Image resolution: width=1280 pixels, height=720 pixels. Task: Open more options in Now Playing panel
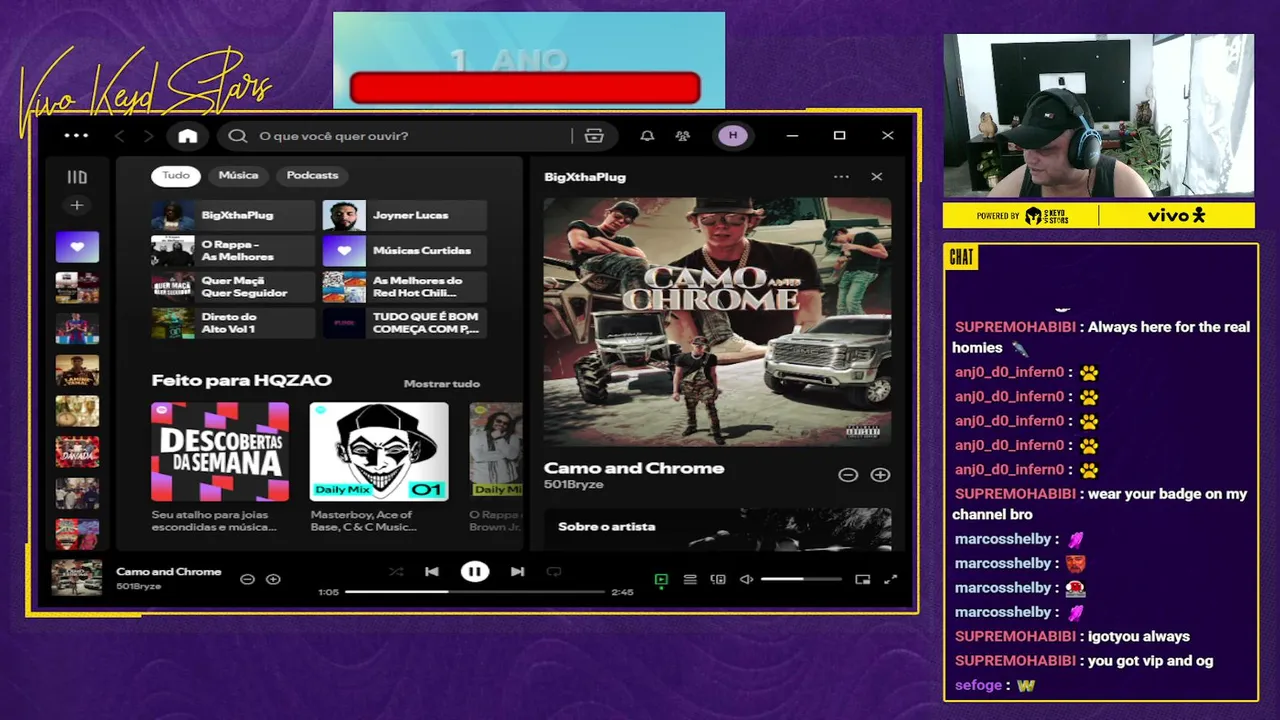(x=841, y=177)
